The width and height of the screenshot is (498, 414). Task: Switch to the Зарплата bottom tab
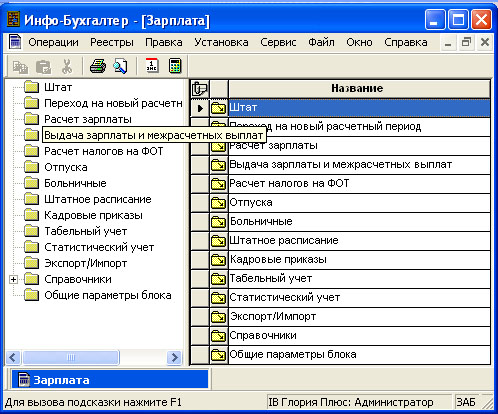110,380
